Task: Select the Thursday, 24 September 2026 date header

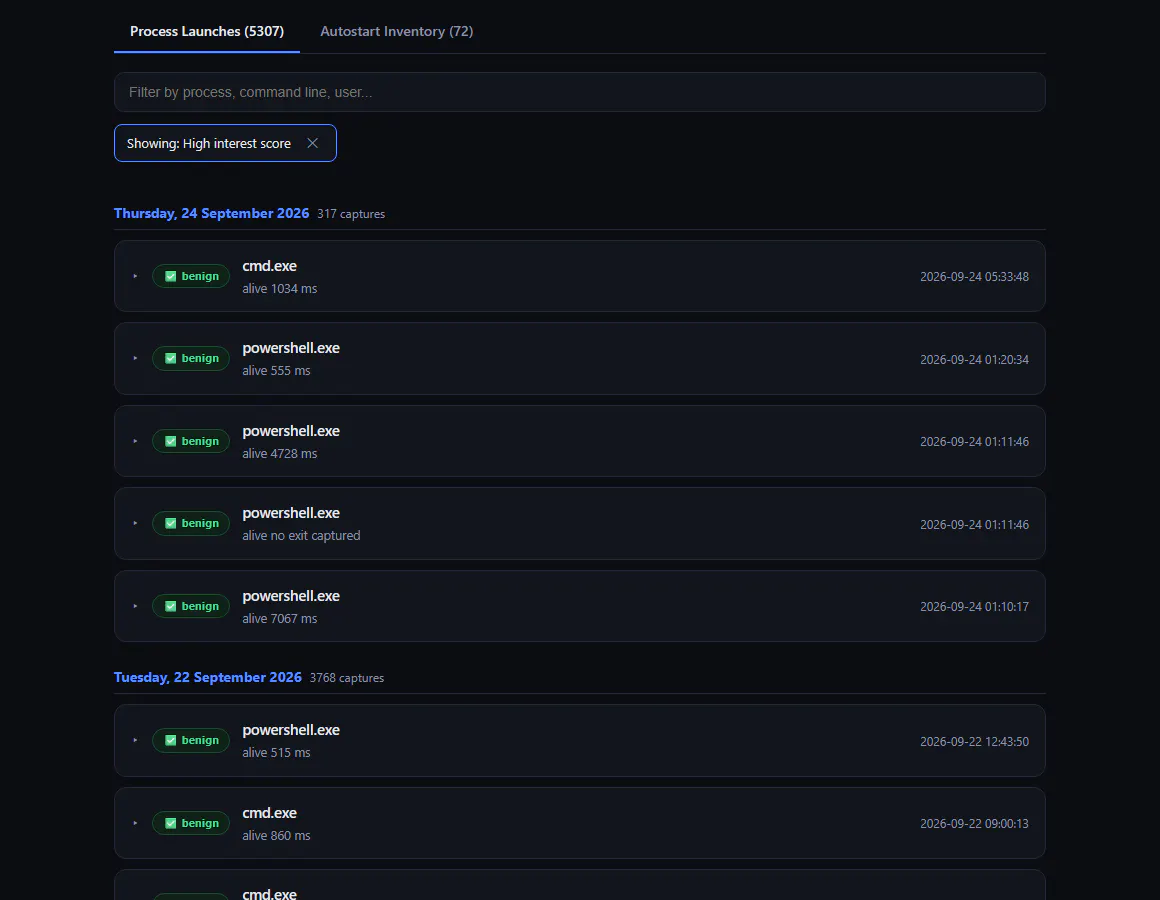Action: coord(212,213)
